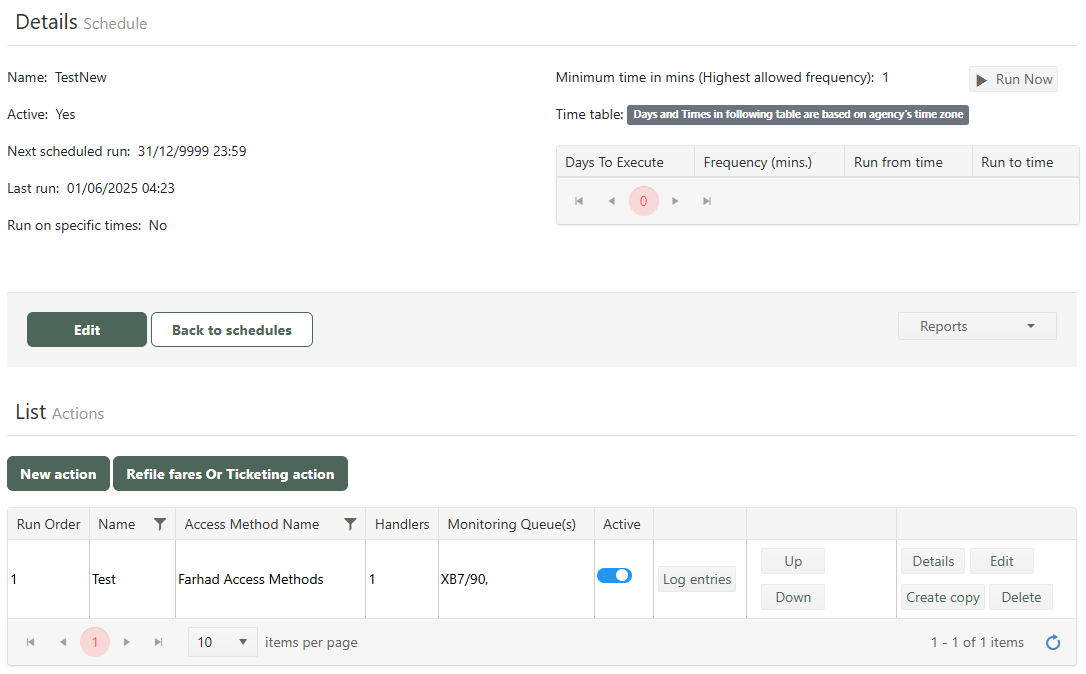This screenshot has width=1086, height=674.
Task: Sort by Run Order column header
Action: click(48, 524)
